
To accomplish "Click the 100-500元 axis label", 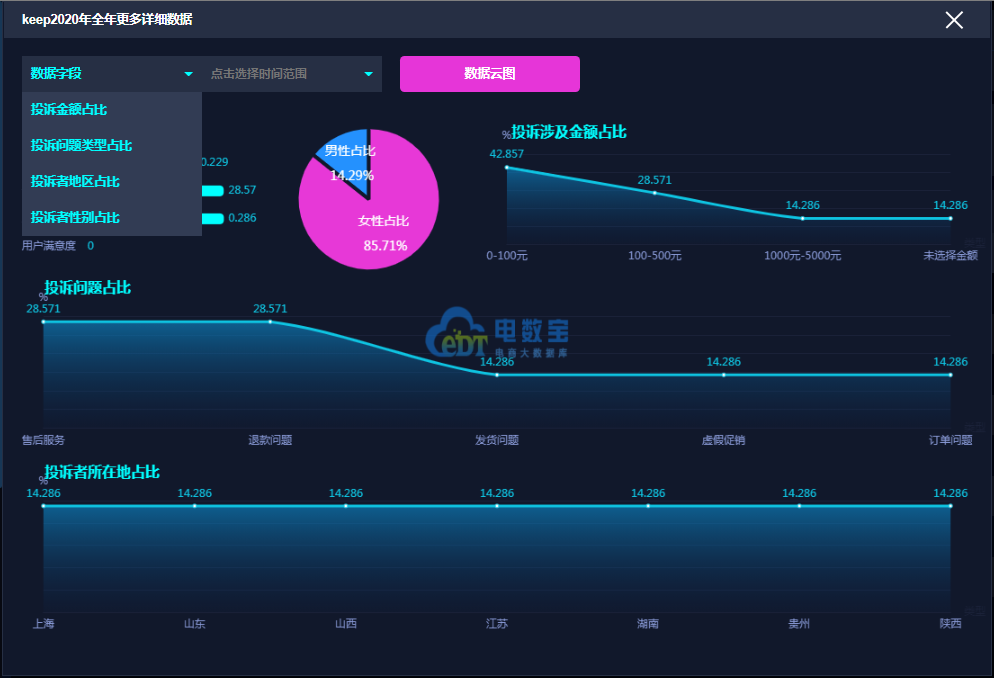I will [x=654, y=255].
